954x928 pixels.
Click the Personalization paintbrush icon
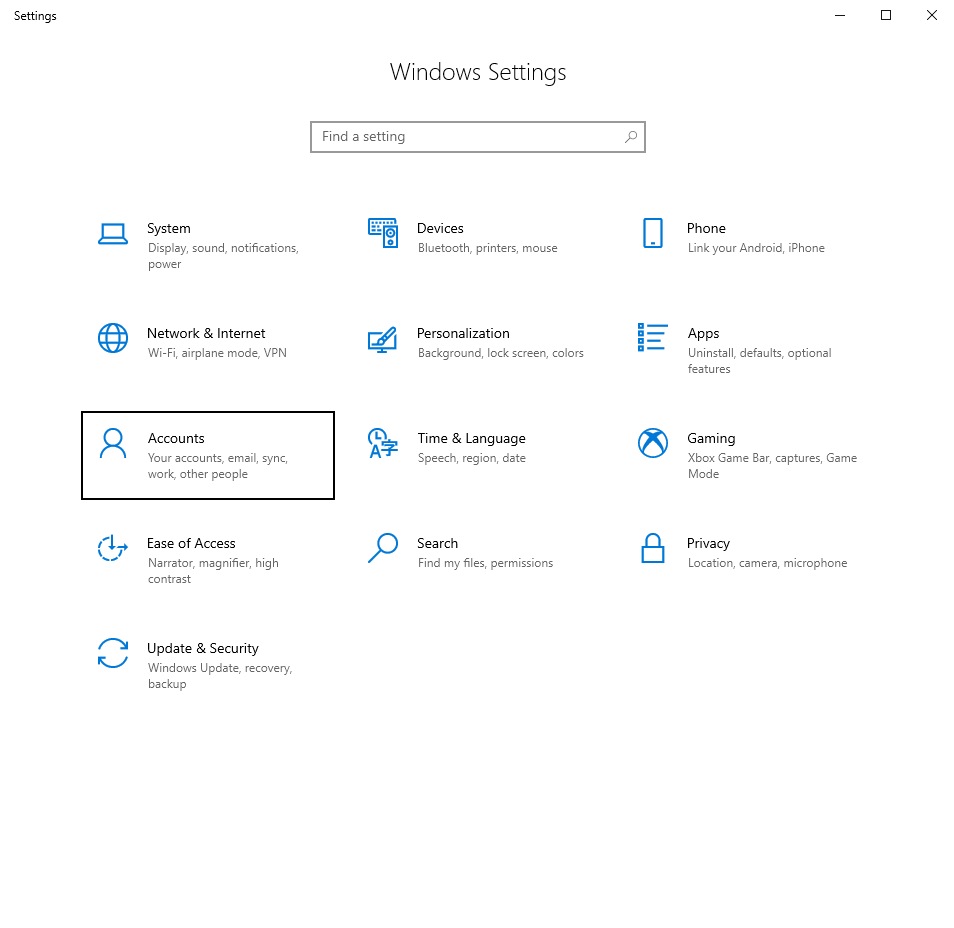click(383, 340)
